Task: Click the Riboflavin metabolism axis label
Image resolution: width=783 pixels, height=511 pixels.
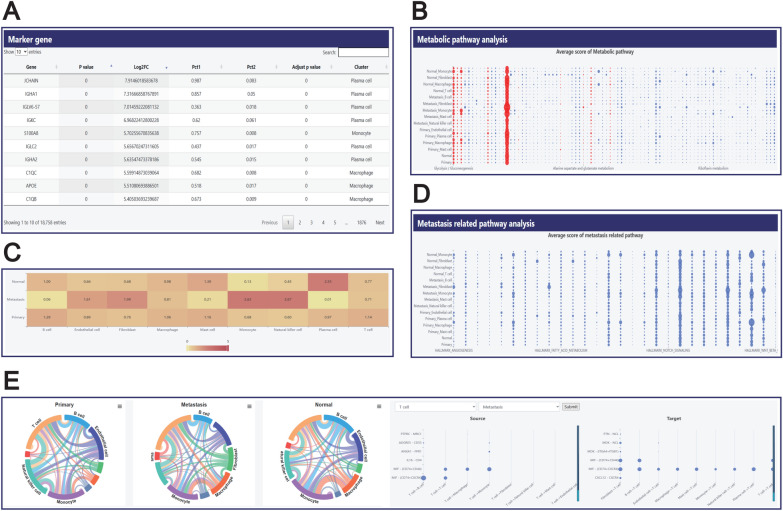Action: pos(713,168)
